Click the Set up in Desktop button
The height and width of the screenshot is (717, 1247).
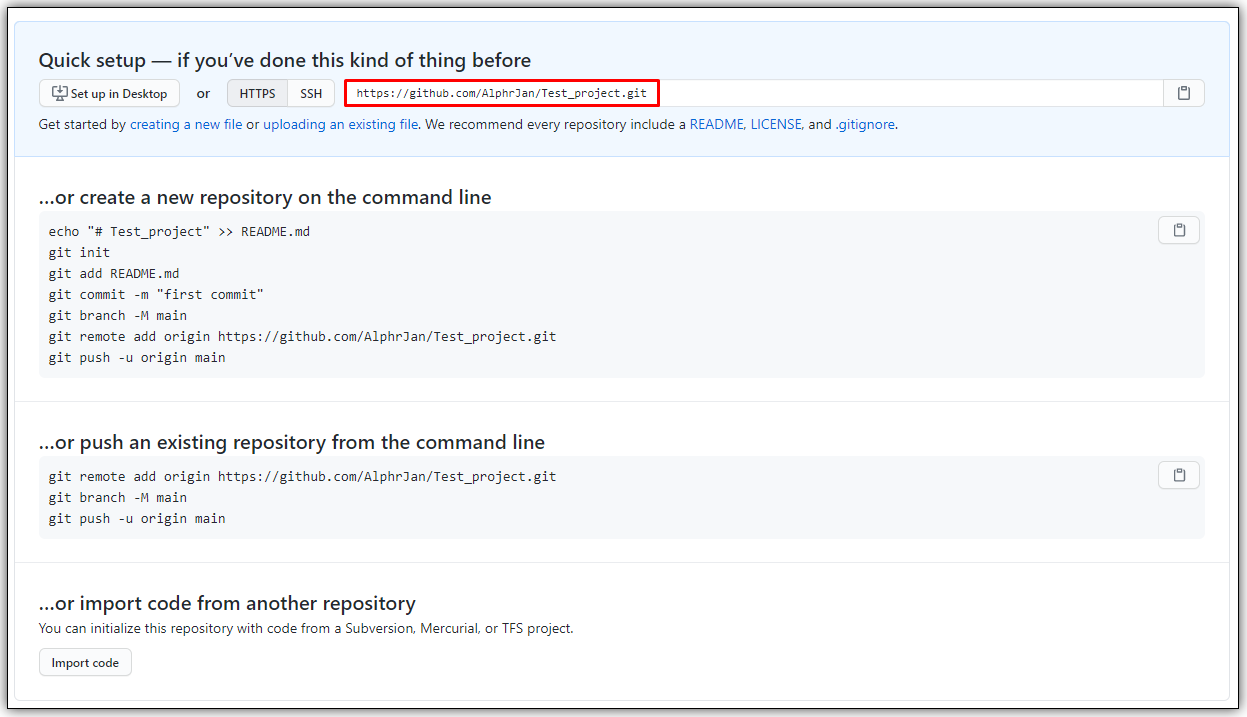110,94
